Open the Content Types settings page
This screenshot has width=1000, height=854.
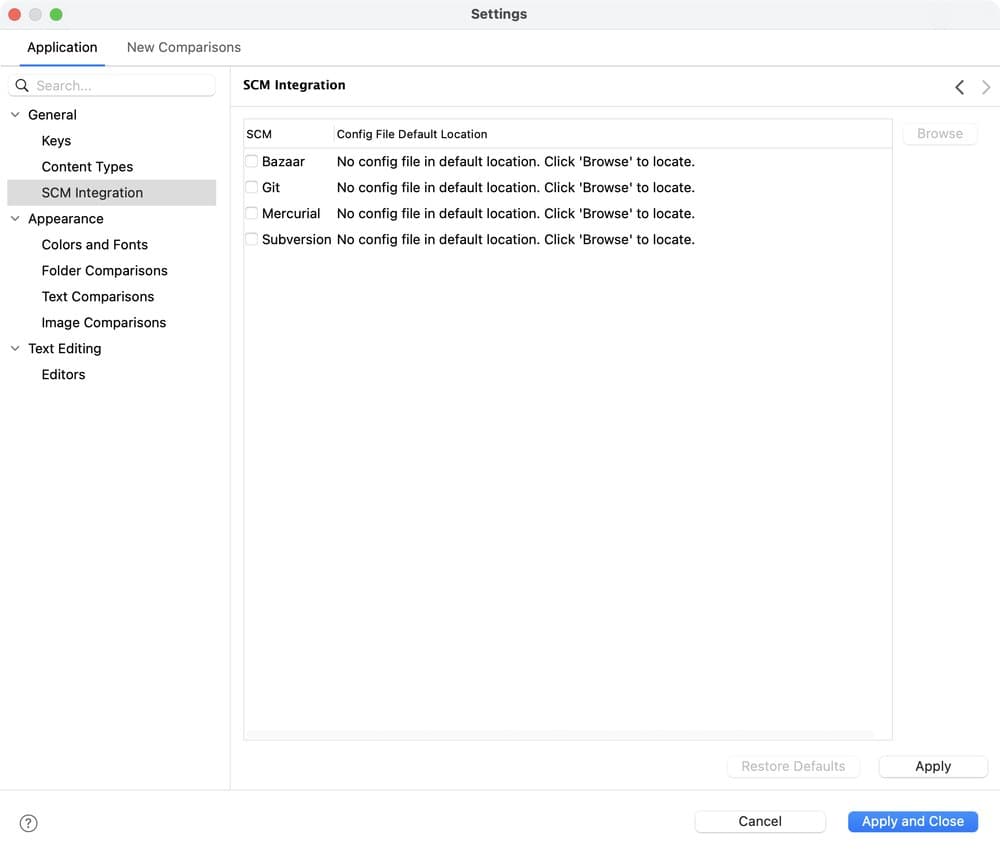click(x=87, y=166)
